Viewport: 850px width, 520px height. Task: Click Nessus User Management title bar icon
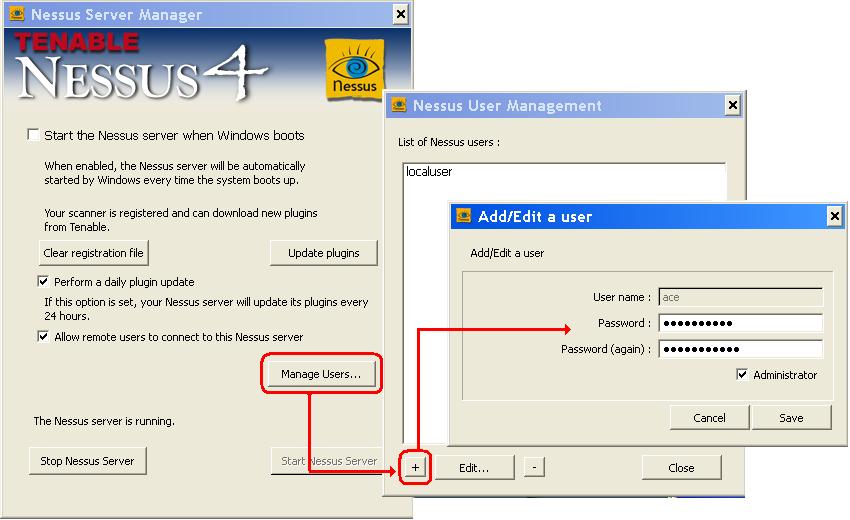pyautogui.click(x=398, y=105)
